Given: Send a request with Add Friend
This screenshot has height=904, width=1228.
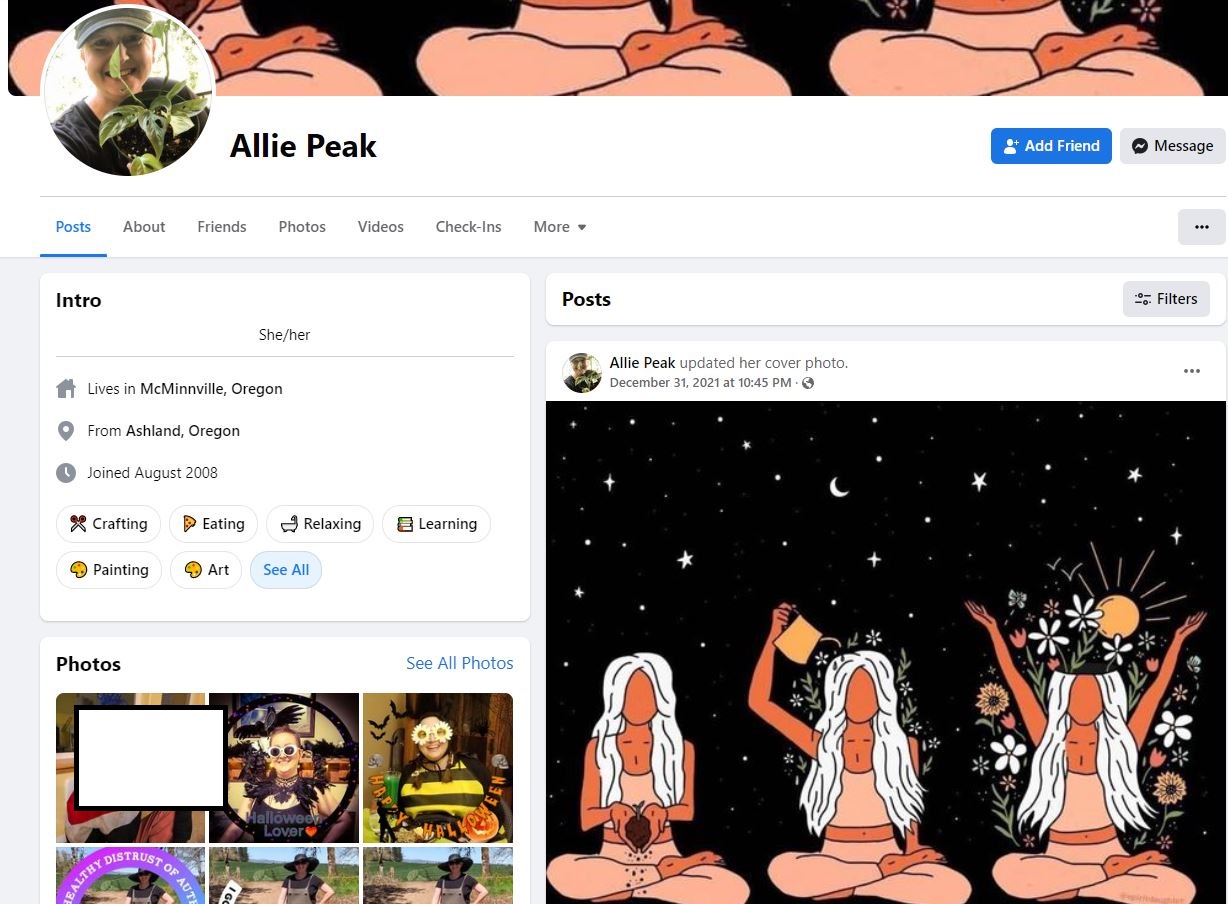Looking at the screenshot, I should pos(1051,146).
